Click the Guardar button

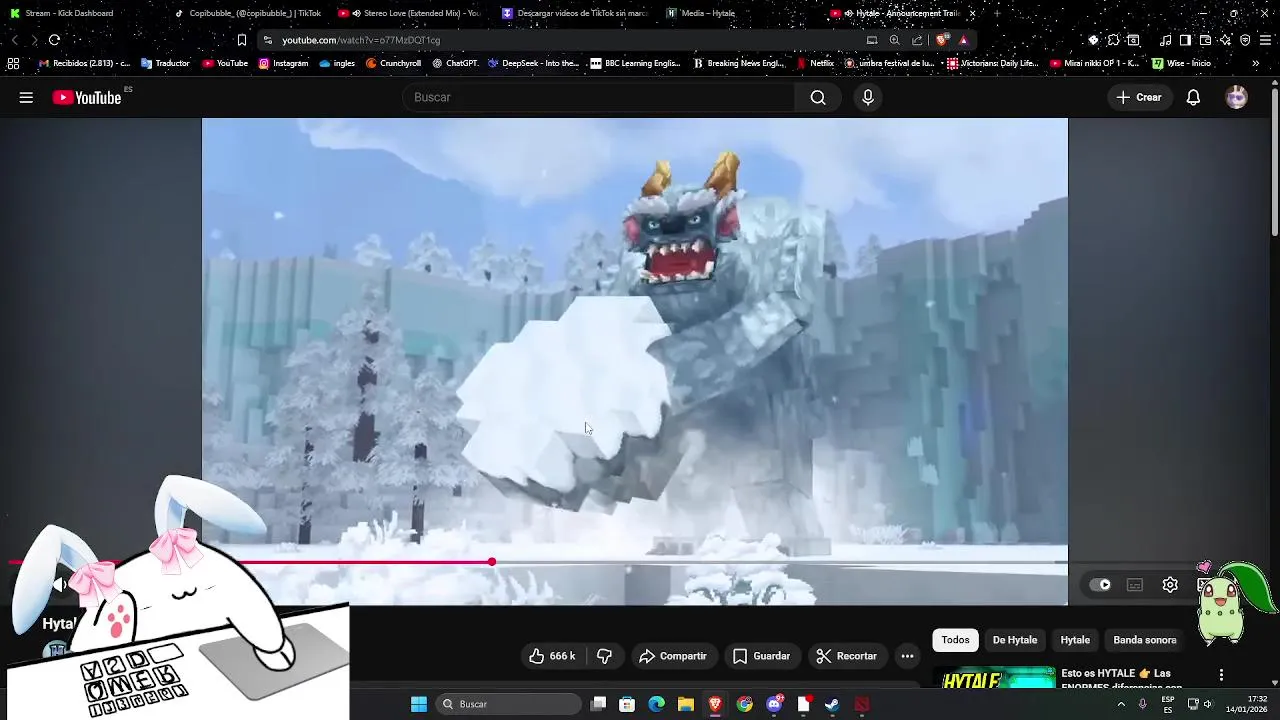click(761, 656)
